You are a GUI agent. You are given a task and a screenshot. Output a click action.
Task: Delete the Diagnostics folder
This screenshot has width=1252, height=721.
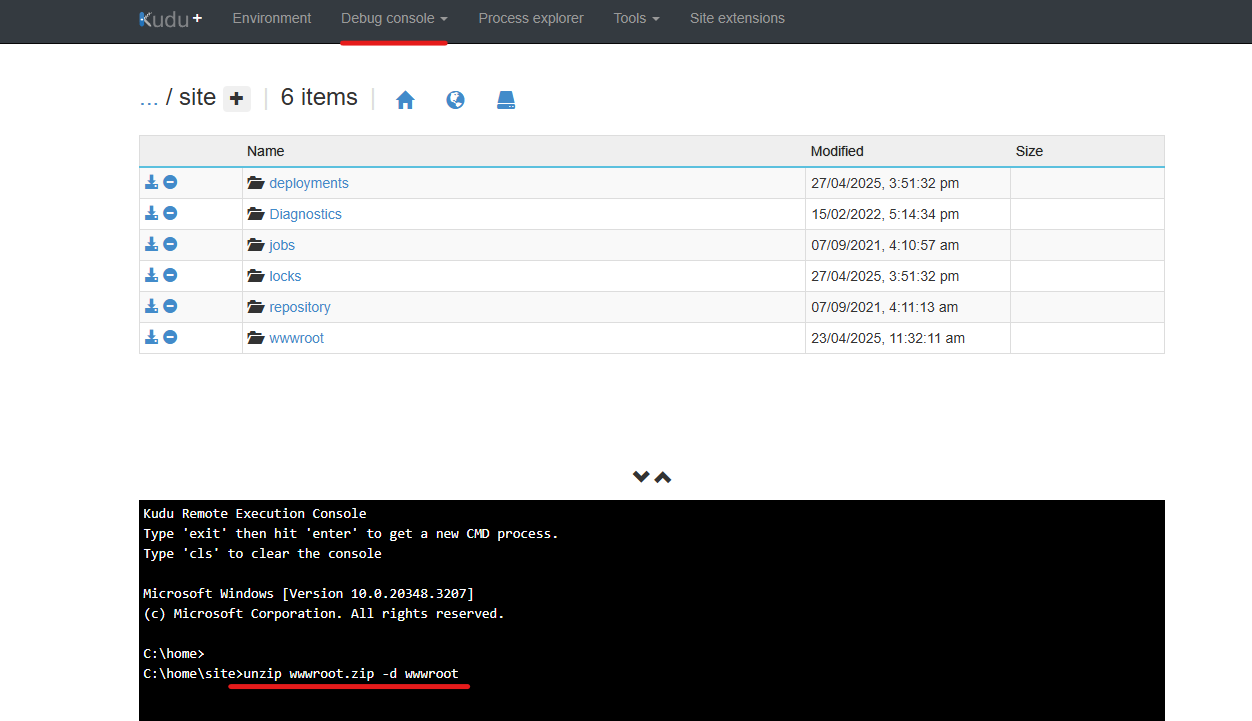(170, 214)
